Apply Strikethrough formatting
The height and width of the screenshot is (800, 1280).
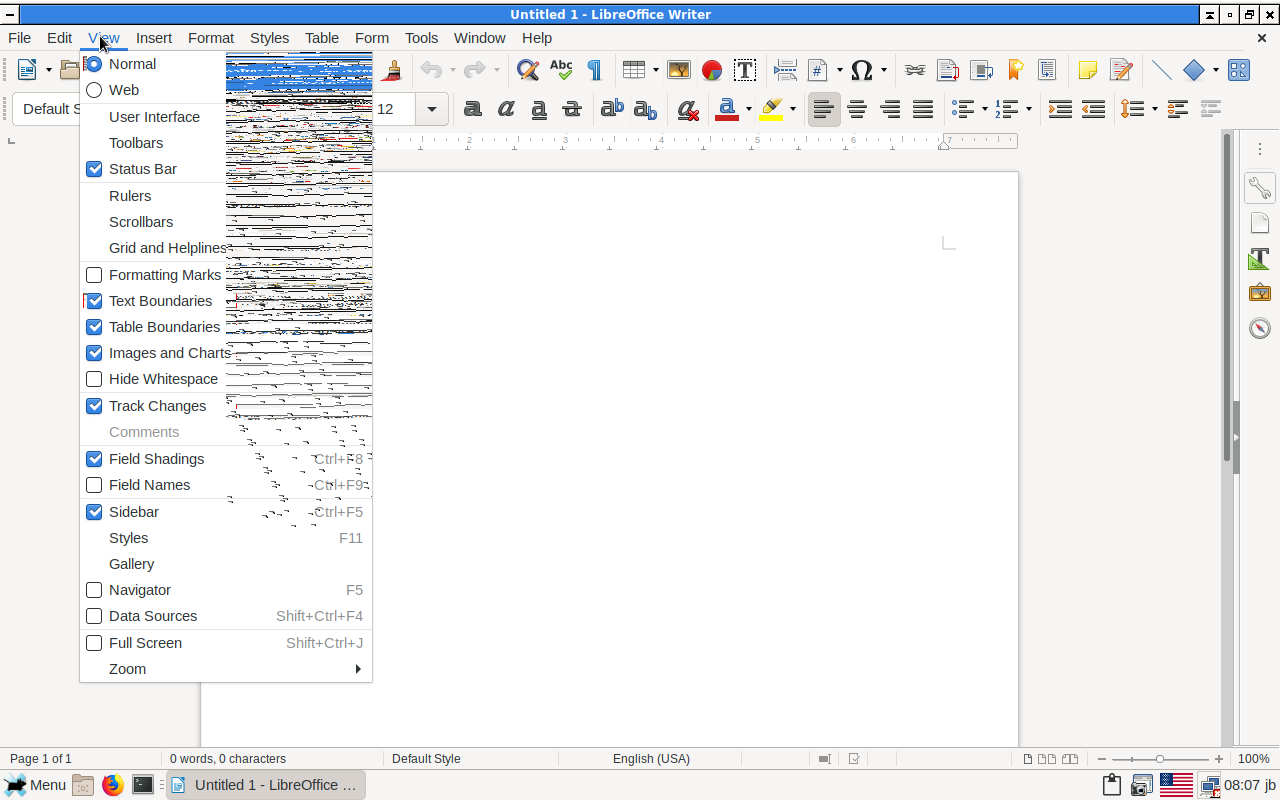pos(572,109)
